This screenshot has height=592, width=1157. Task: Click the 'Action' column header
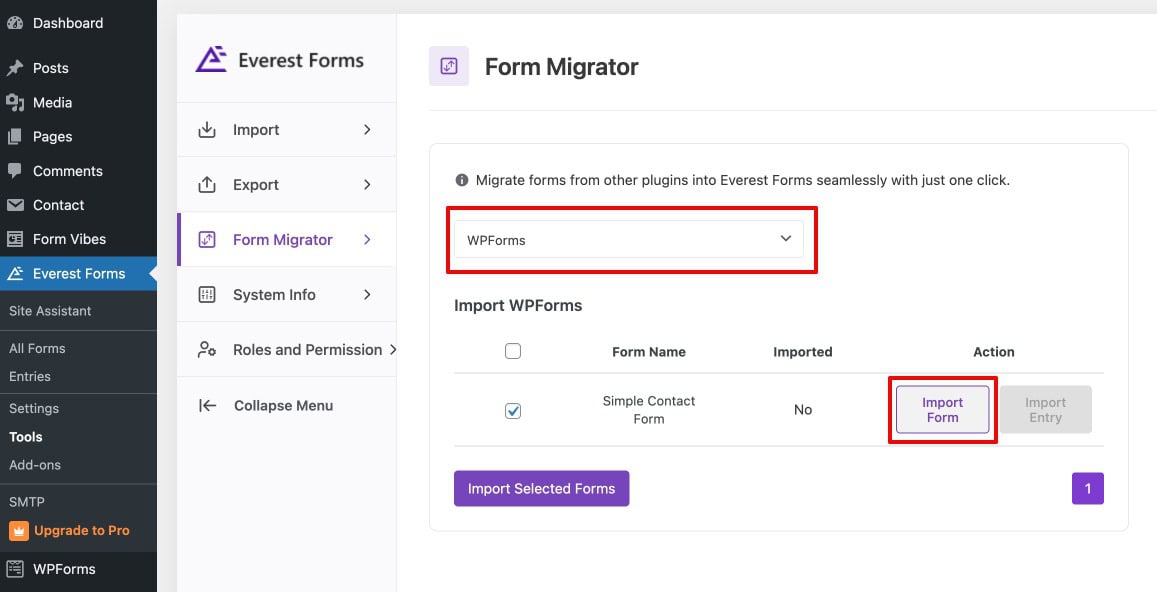(x=994, y=352)
